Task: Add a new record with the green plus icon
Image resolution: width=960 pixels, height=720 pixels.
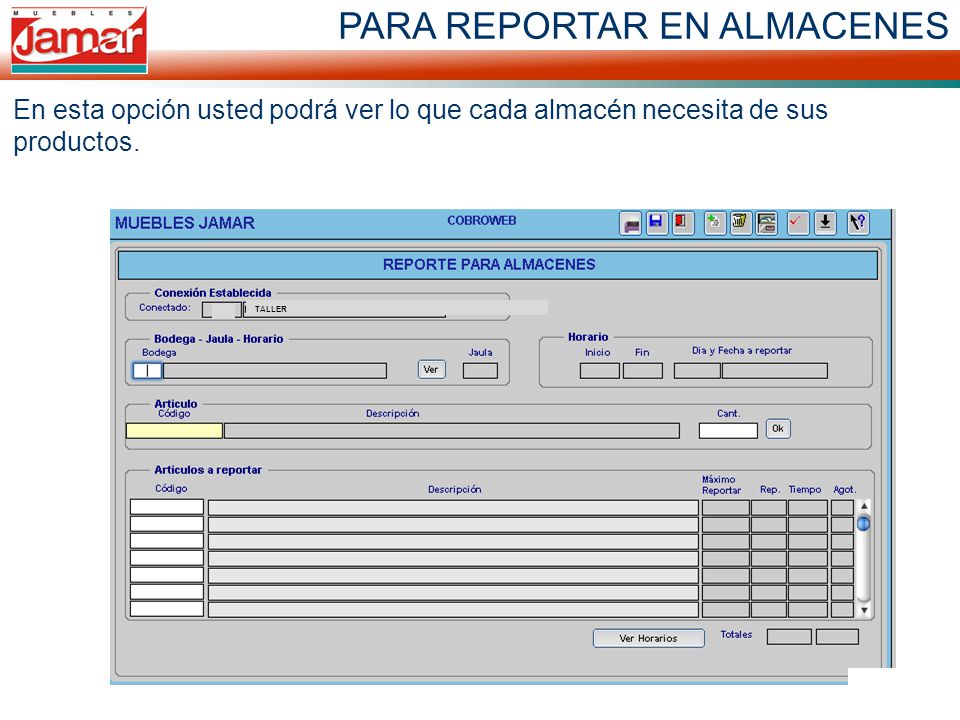Action: coord(714,223)
